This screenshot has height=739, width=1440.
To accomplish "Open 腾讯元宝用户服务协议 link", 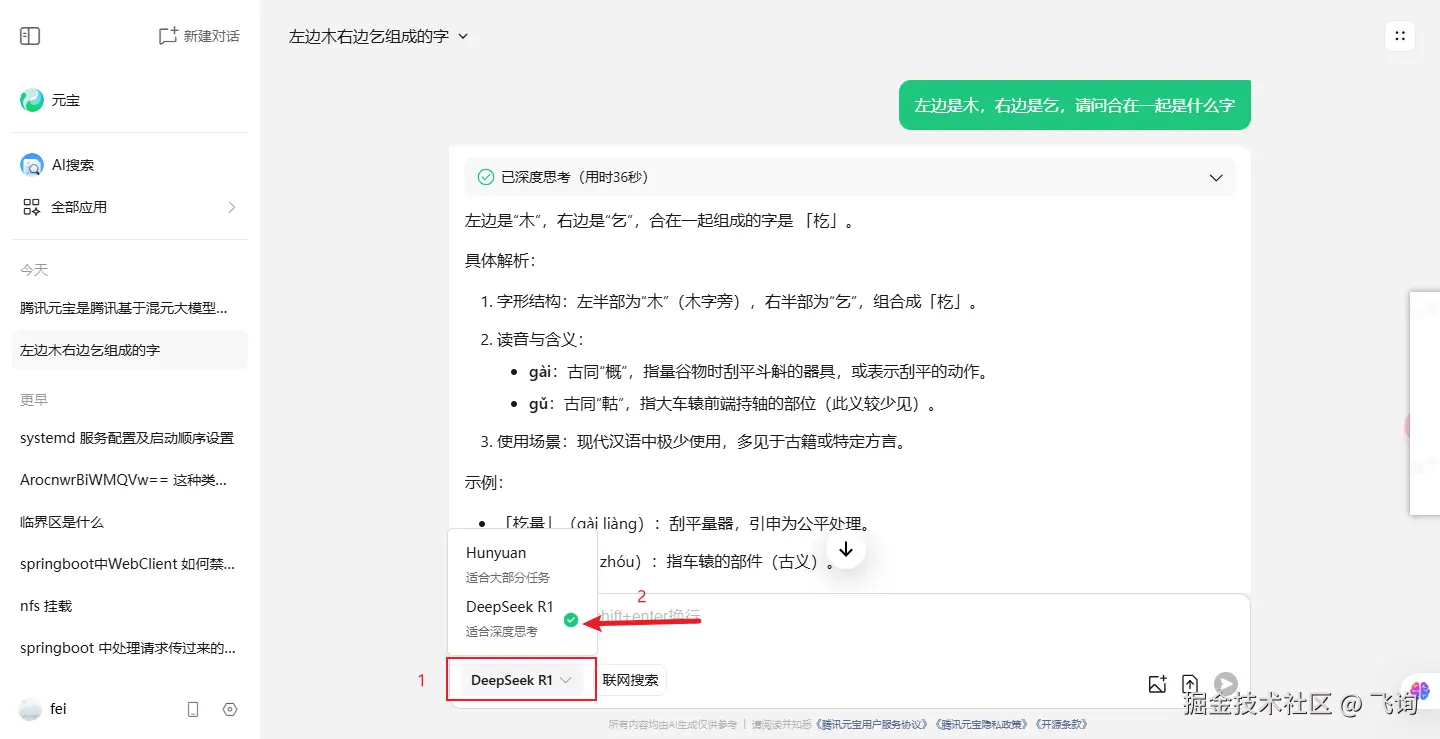I will (x=873, y=724).
